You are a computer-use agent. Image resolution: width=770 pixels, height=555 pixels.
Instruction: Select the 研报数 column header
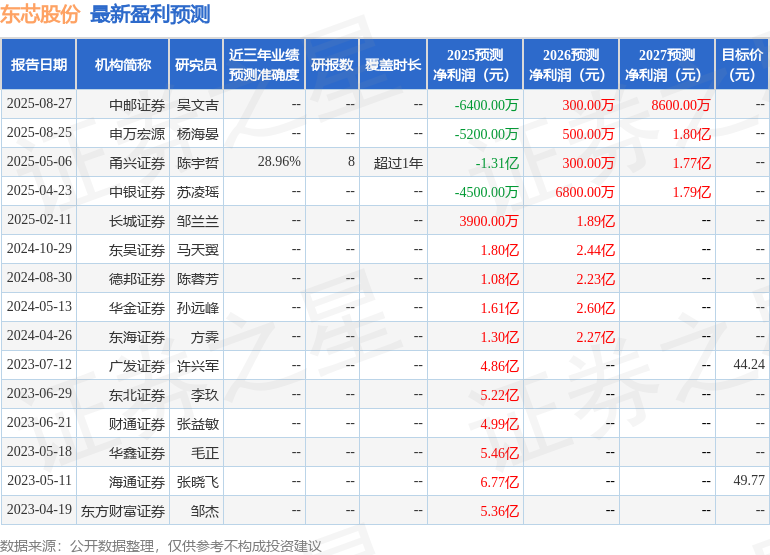pos(332,64)
